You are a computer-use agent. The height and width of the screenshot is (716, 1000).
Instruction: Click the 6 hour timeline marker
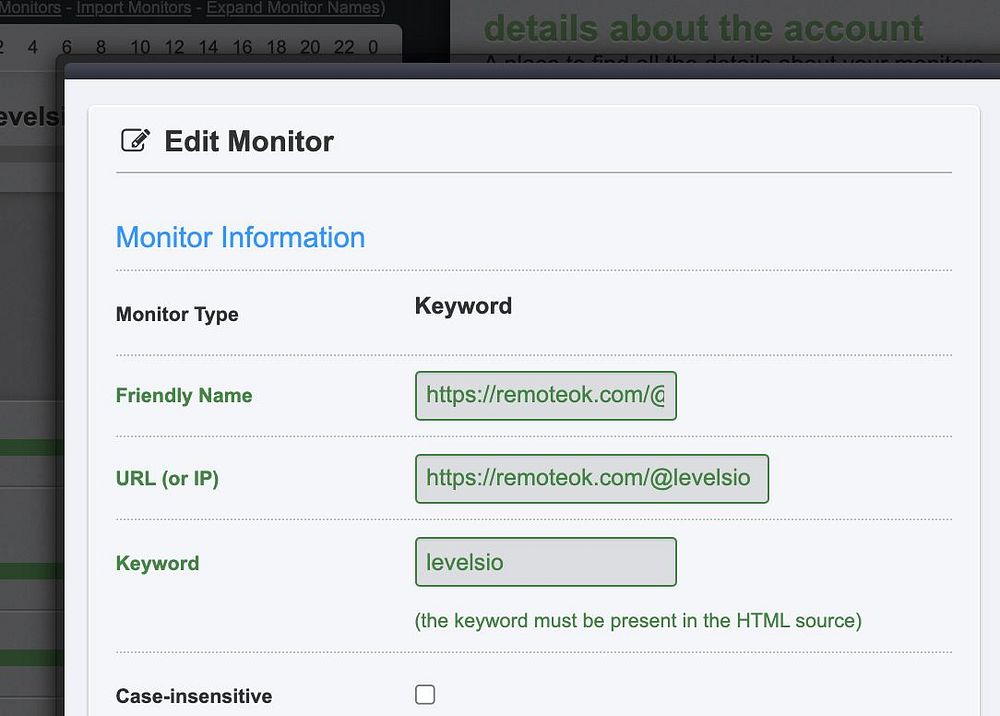point(66,47)
